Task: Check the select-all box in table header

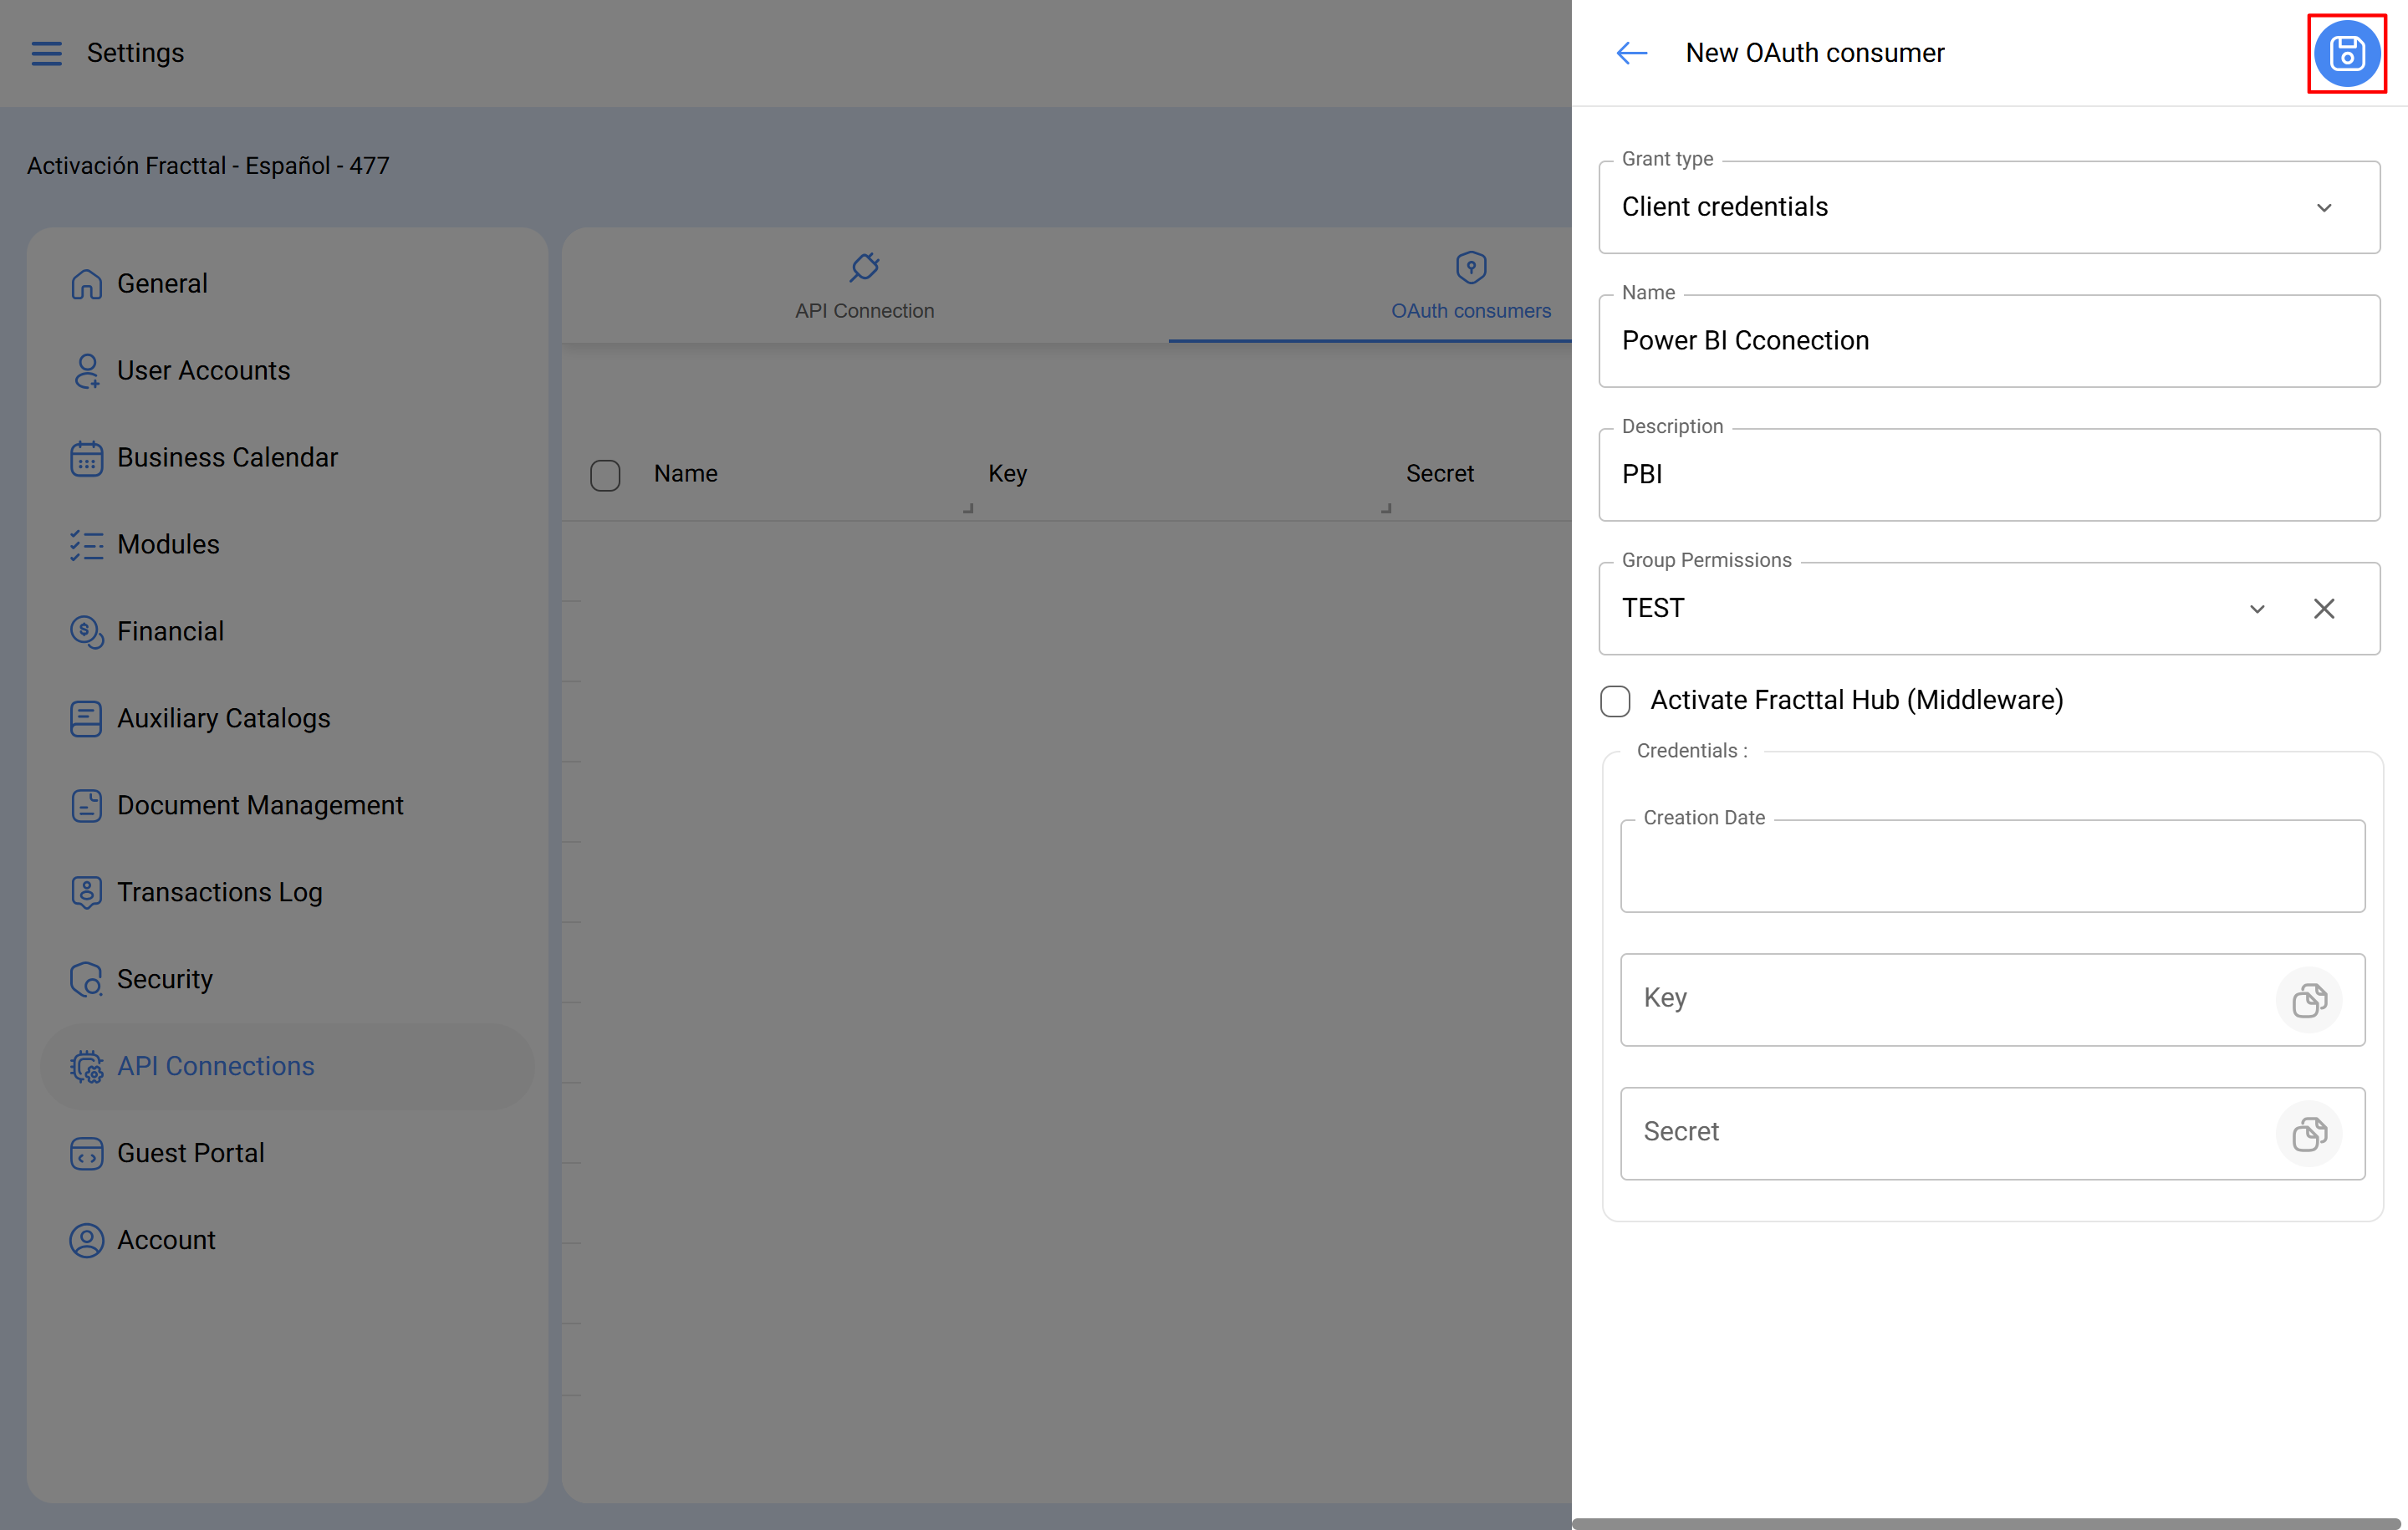Action: click(605, 475)
